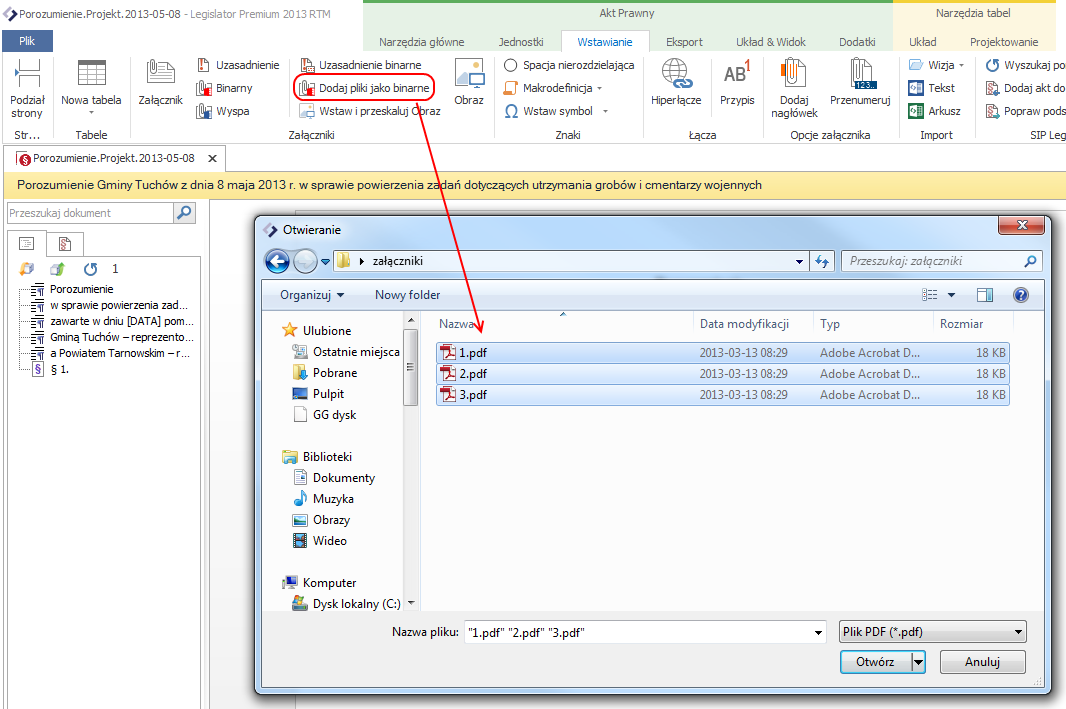Select Wstaw i przeskaluj Obraz

(x=371, y=111)
